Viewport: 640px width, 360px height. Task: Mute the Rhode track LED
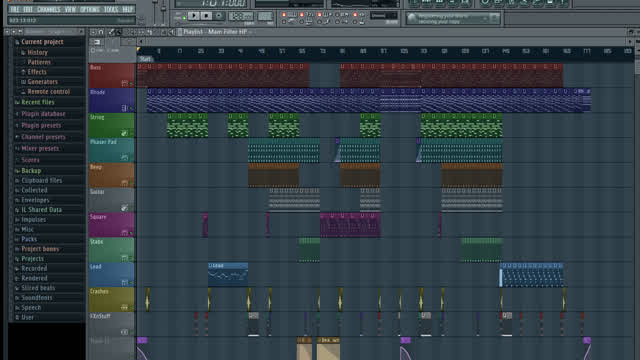[131, 109]
